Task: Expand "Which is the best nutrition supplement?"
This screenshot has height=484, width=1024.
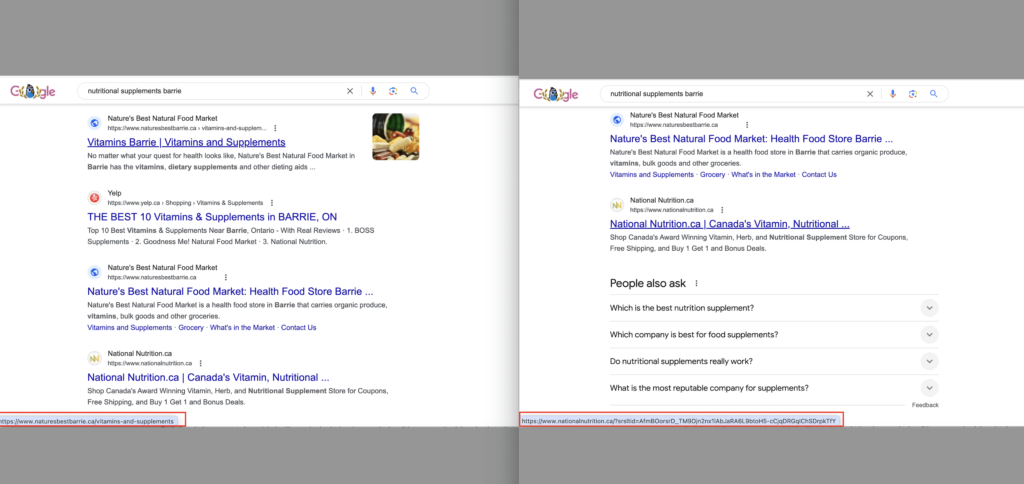Action: 929,308
